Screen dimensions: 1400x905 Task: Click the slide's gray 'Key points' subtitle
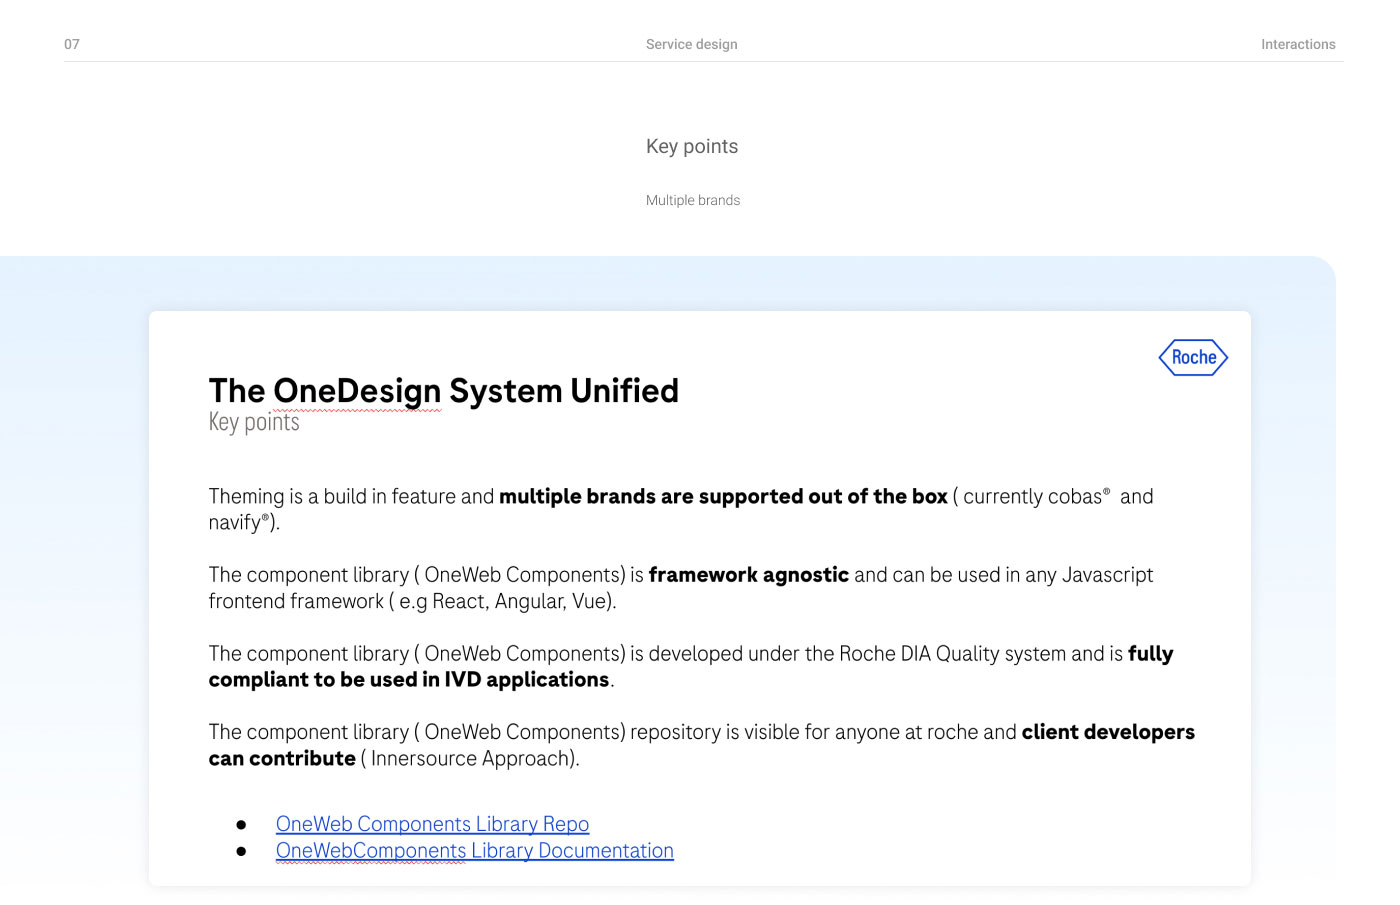[254, 422]
